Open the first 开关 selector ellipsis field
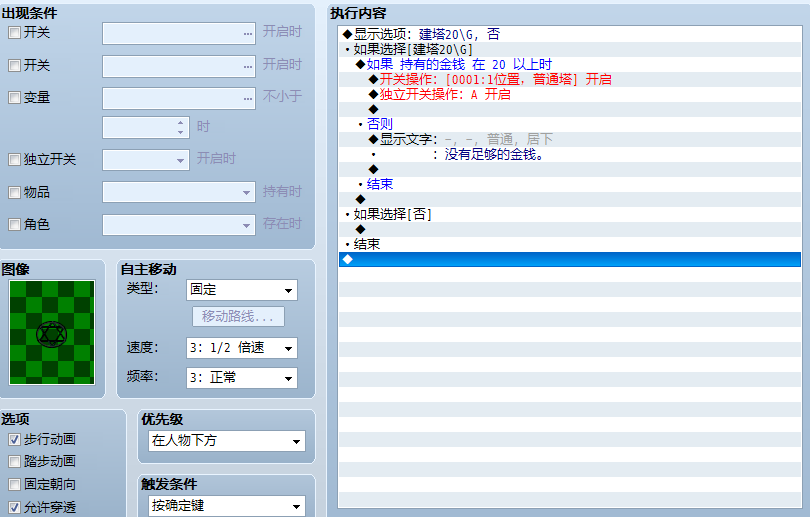 pos(179,34)
